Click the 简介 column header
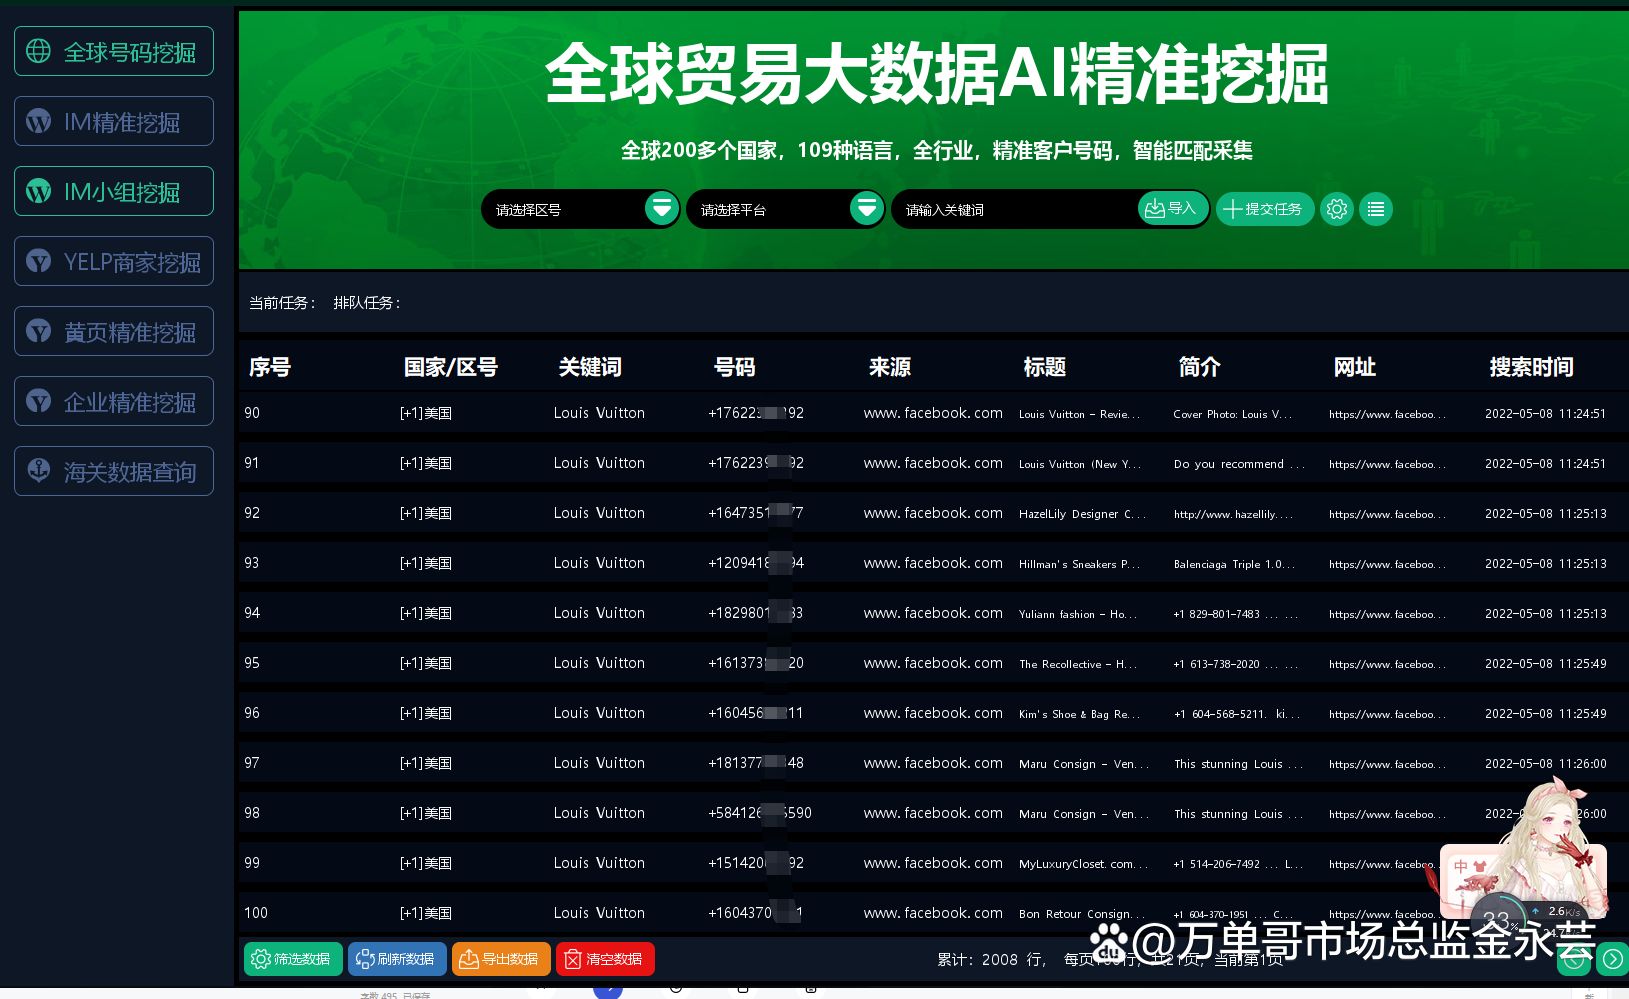This screenshot has height=999, width=1629. tap(1200, 367)
